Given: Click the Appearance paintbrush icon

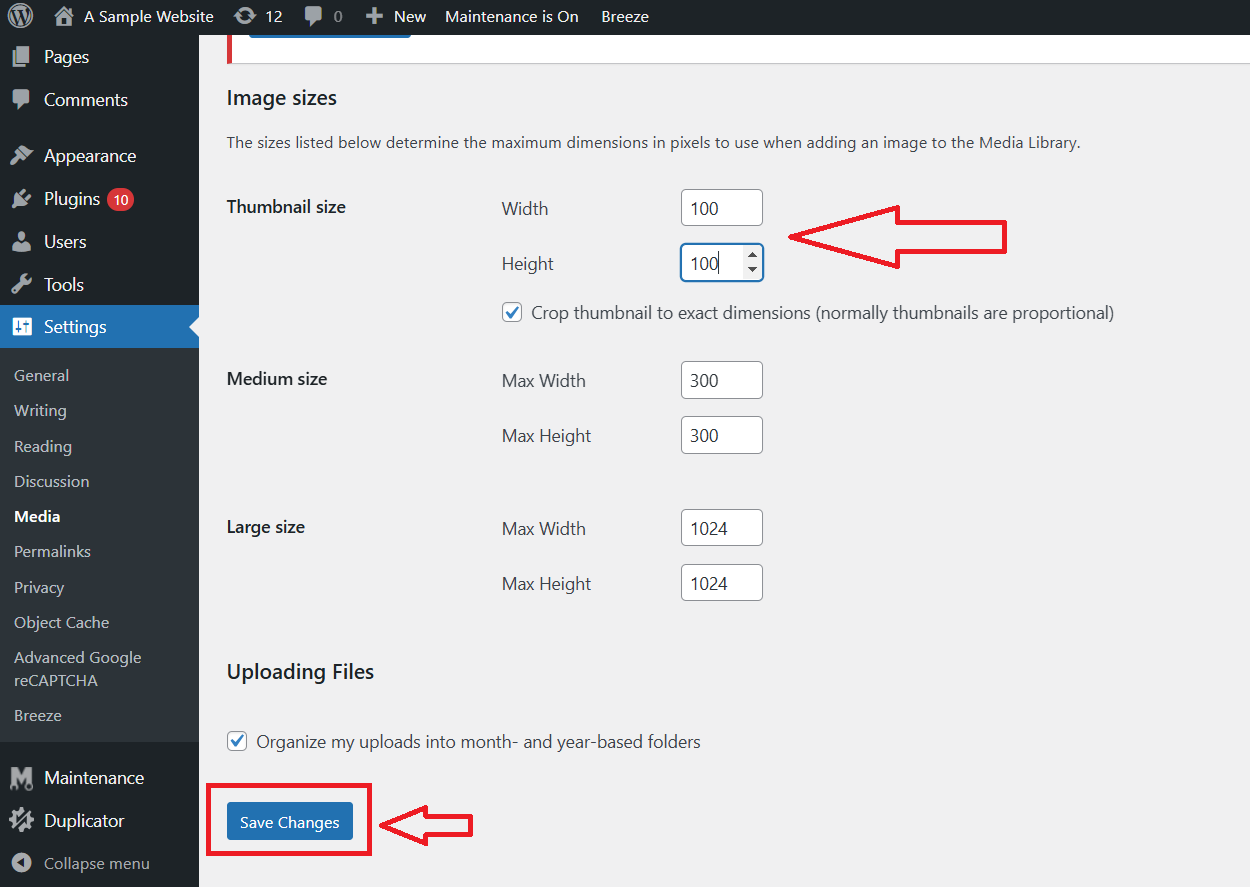Looking at the screenshot, I should (21, 156).
